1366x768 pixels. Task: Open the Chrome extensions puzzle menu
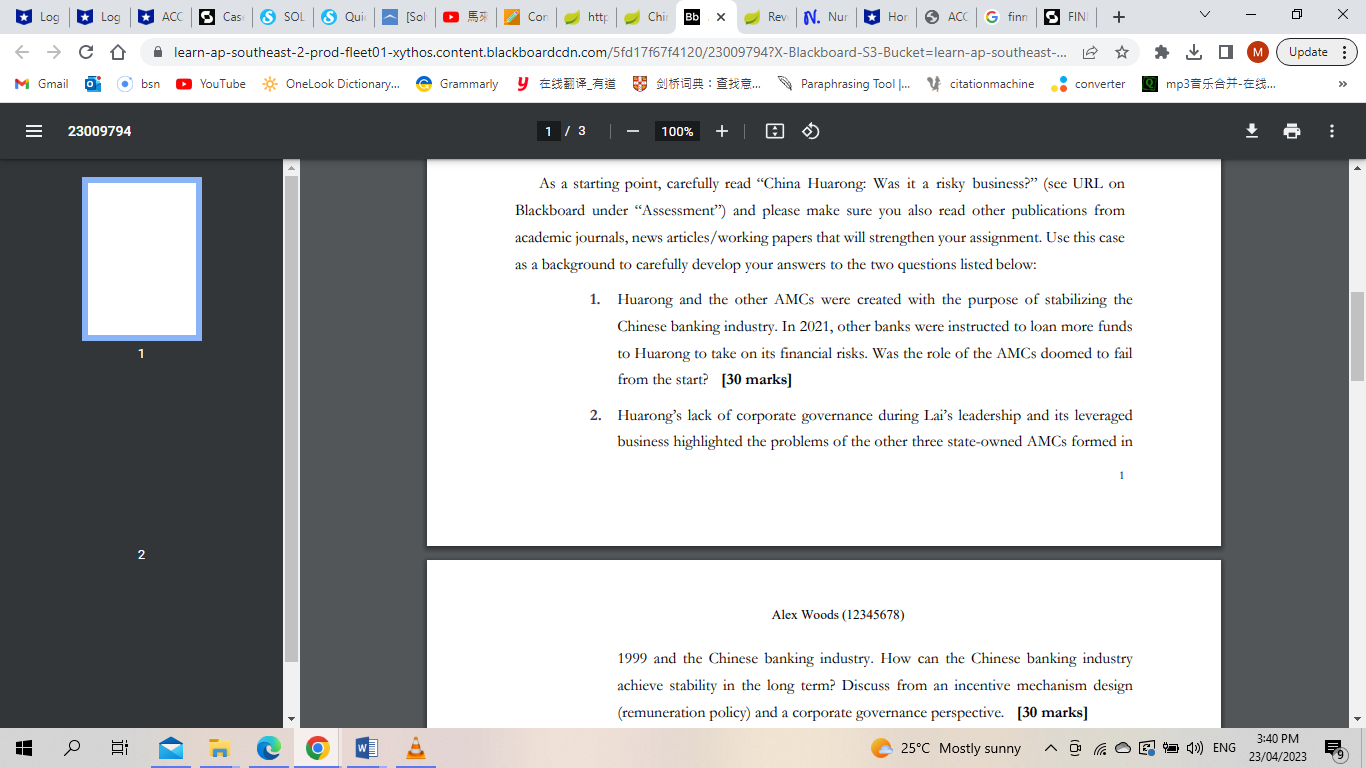click(x=1161, y=52)
